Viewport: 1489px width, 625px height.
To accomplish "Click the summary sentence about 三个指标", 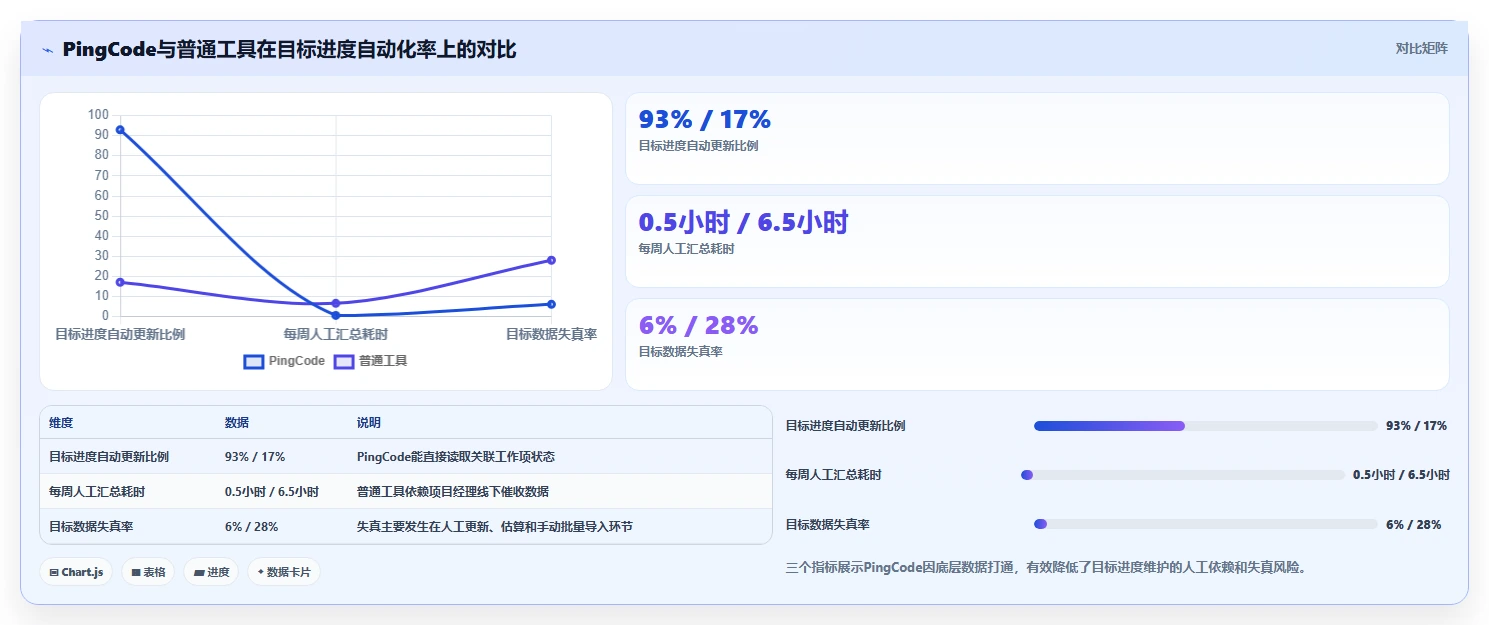I will [1046, 568].
